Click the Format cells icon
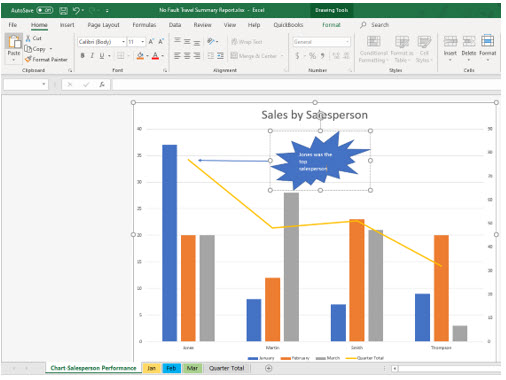506x380 pixels. point(487,41)
